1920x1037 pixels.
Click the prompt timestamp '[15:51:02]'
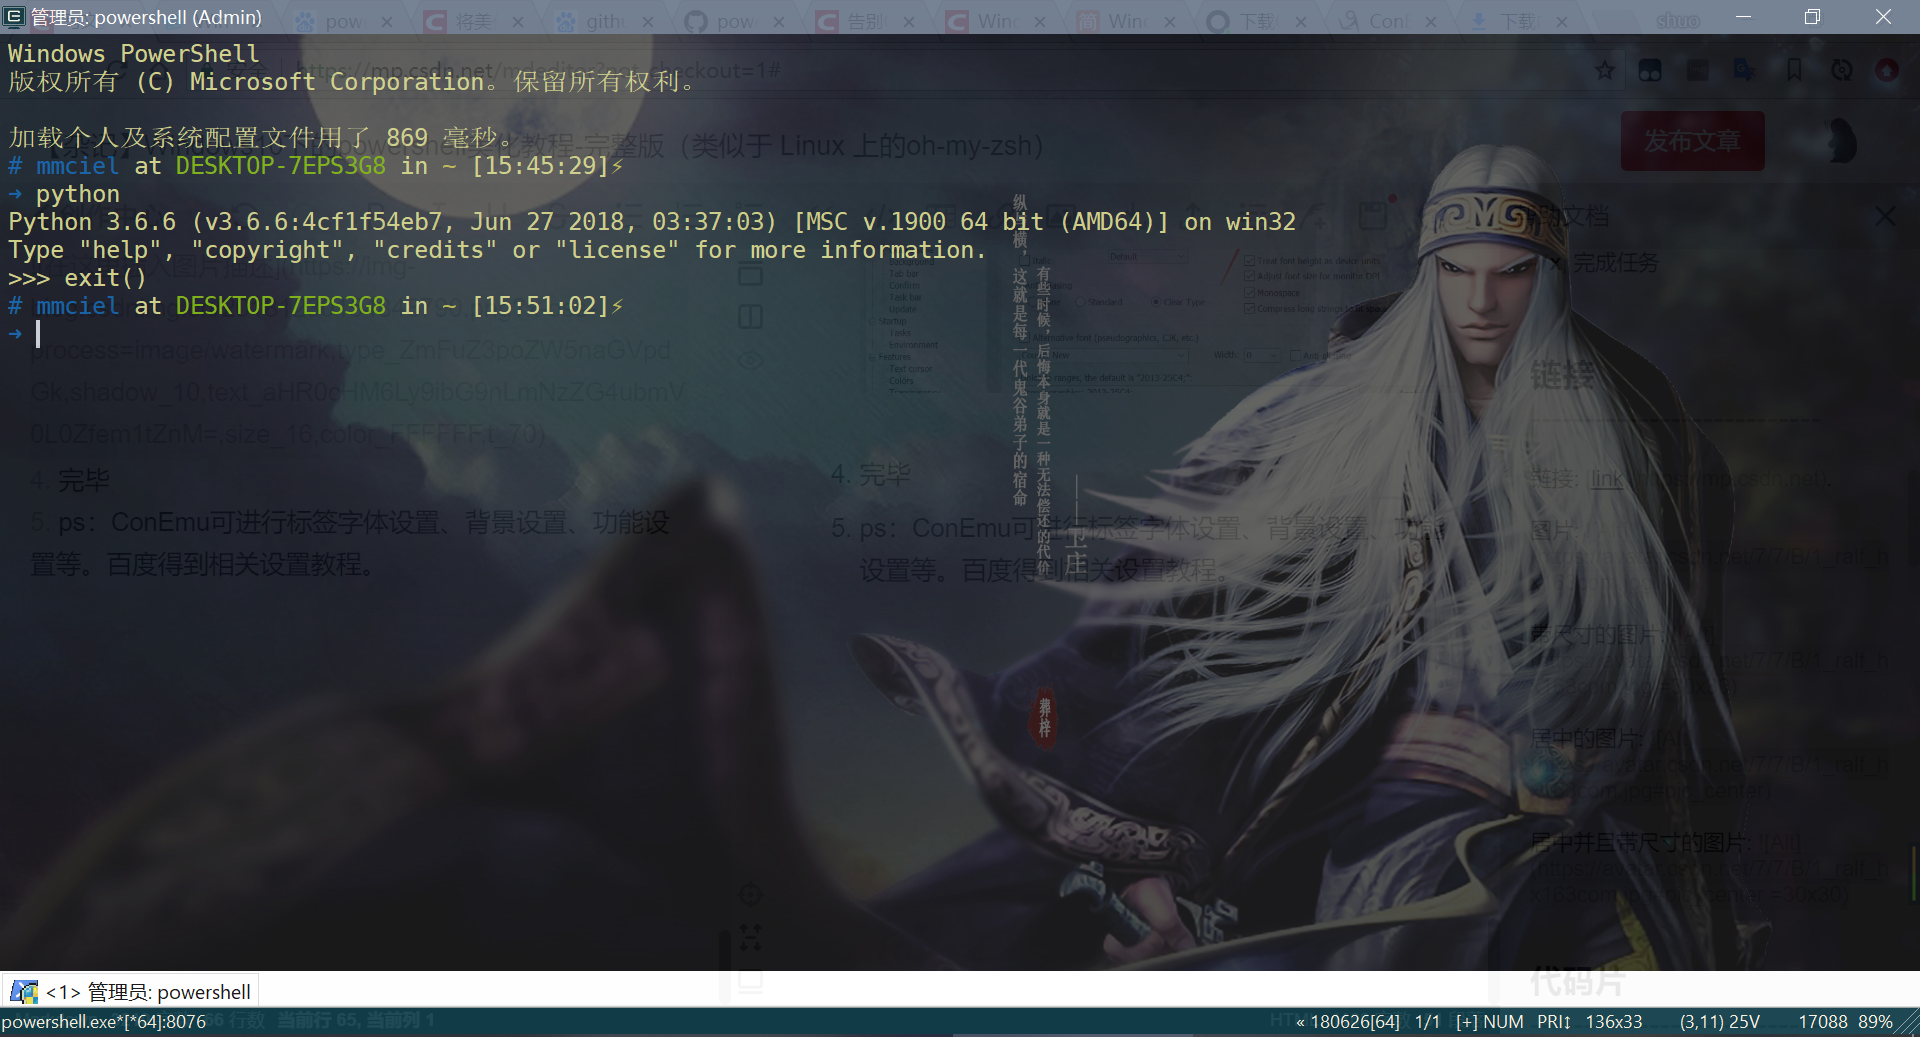click(x=540, y=306)
